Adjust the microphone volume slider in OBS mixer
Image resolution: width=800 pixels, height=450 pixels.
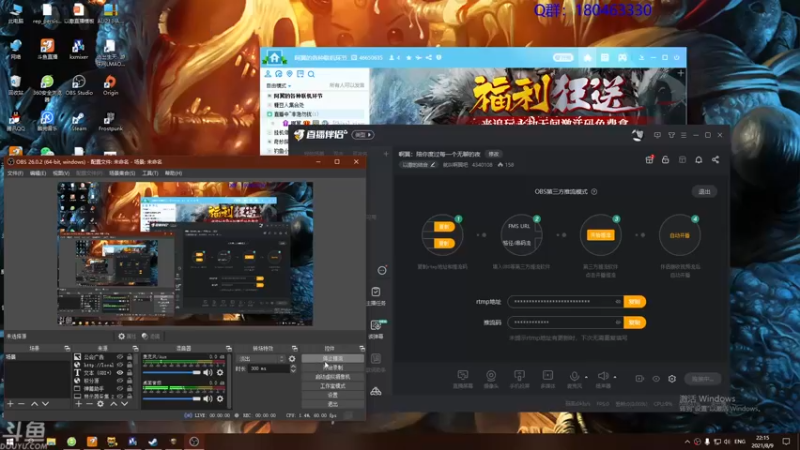click(x=172, y=372)
